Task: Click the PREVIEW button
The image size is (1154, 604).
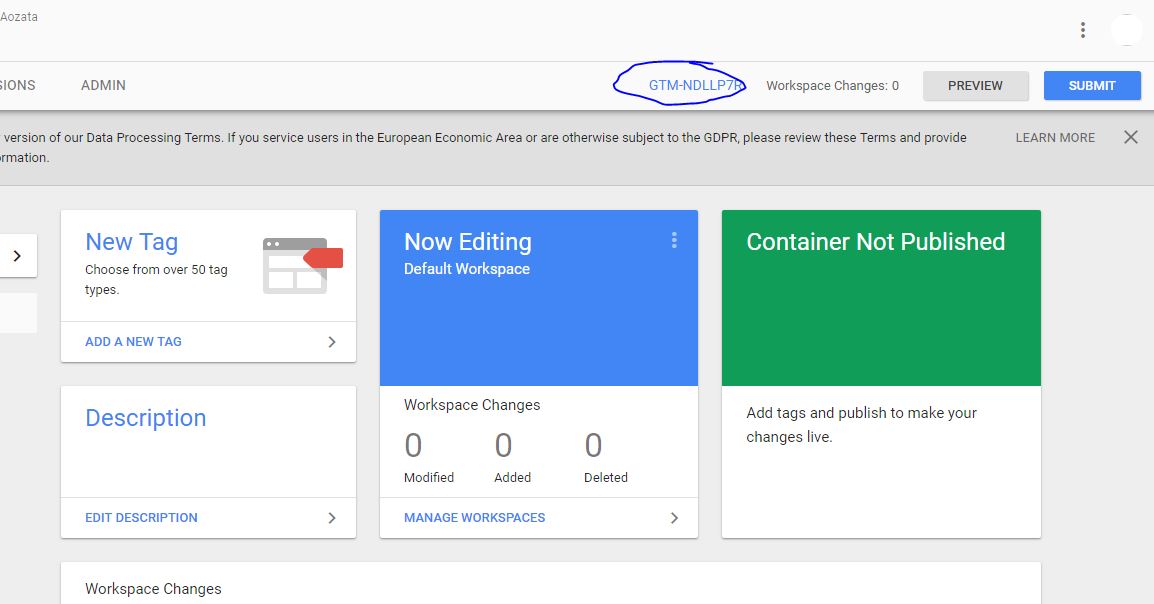Action: (975, 85)
